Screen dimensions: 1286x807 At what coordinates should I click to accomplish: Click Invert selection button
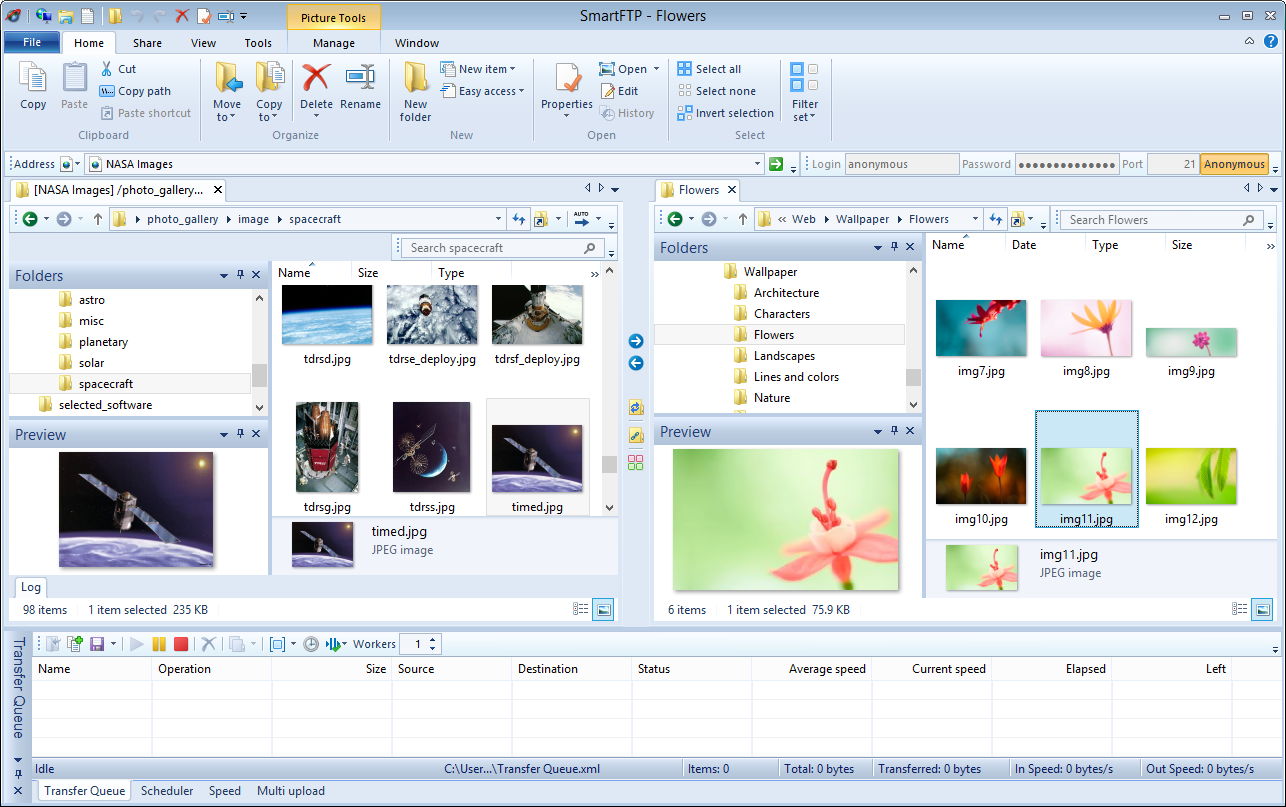(725, 113)
